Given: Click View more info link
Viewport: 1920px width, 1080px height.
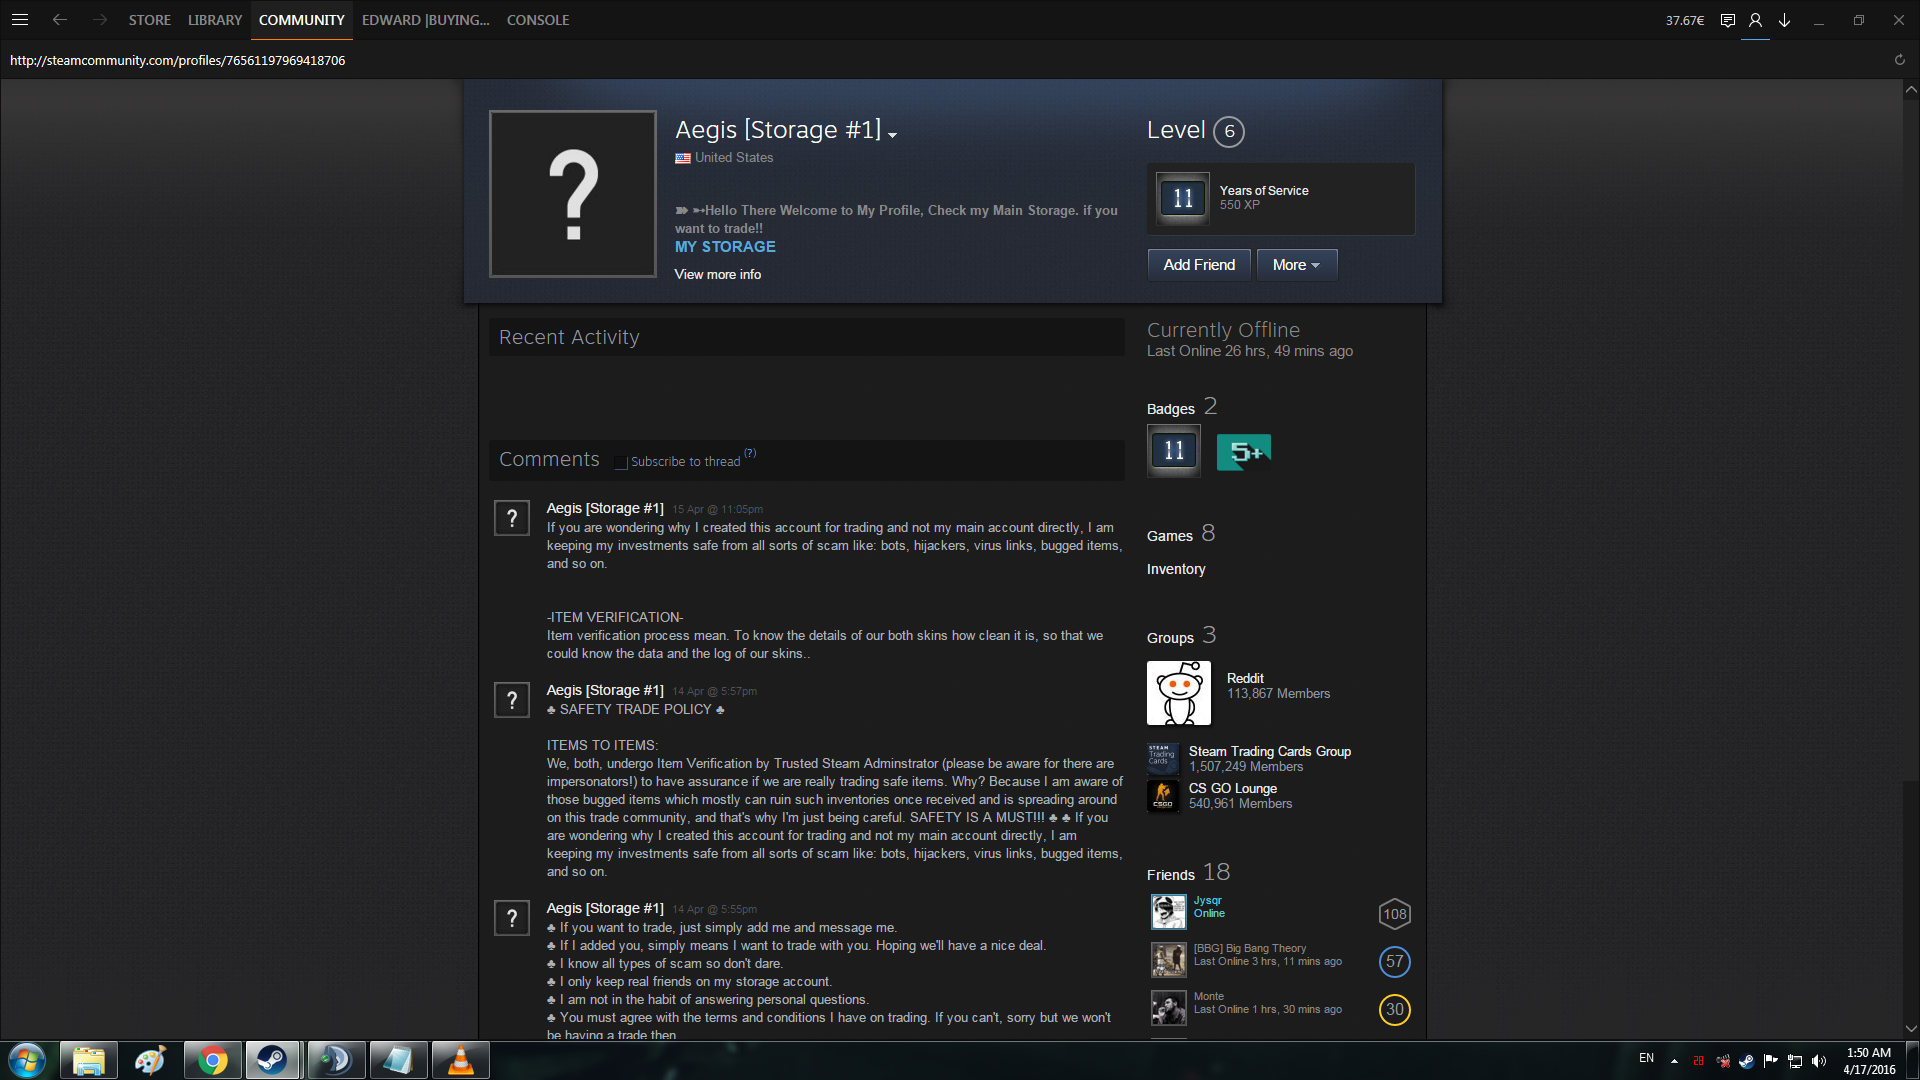Looking at the screenshot, I should [x=717, y=274].
